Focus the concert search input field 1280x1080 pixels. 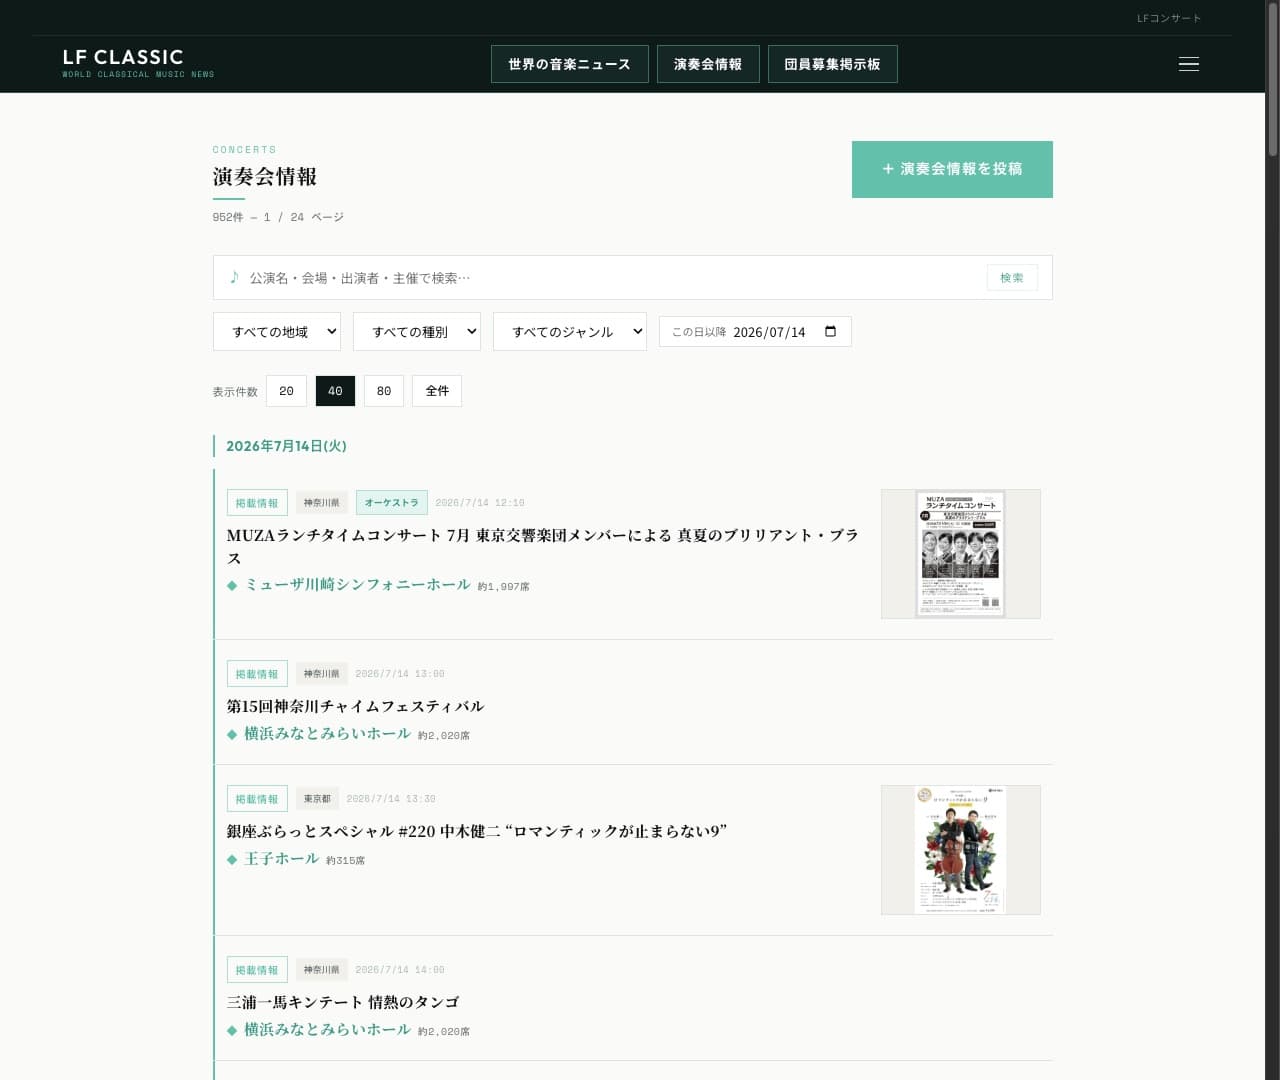[610, 278]
